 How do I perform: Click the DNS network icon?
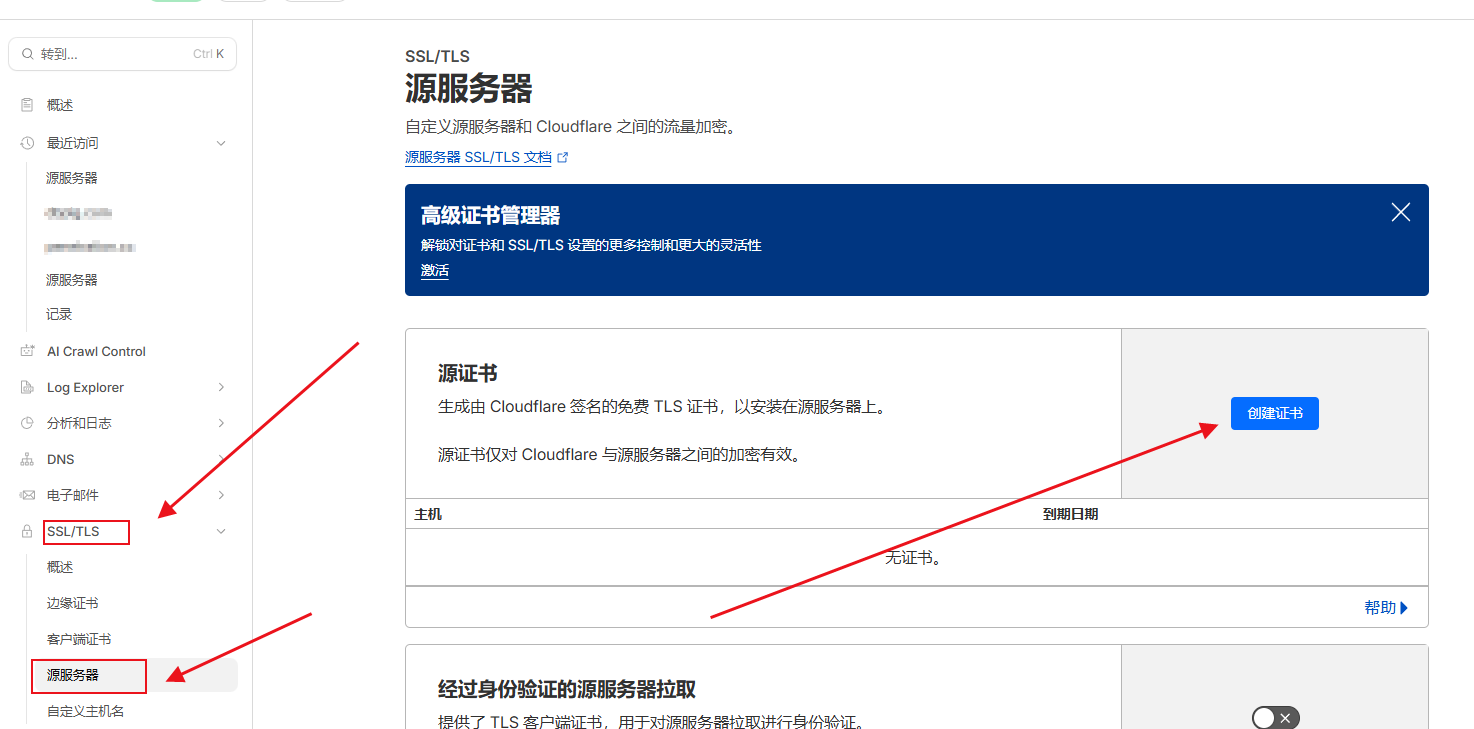click(27, 459)
